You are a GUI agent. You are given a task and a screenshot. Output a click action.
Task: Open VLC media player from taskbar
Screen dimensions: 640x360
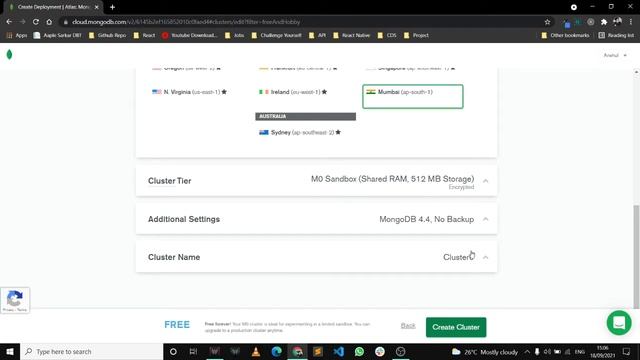(256, 351)
